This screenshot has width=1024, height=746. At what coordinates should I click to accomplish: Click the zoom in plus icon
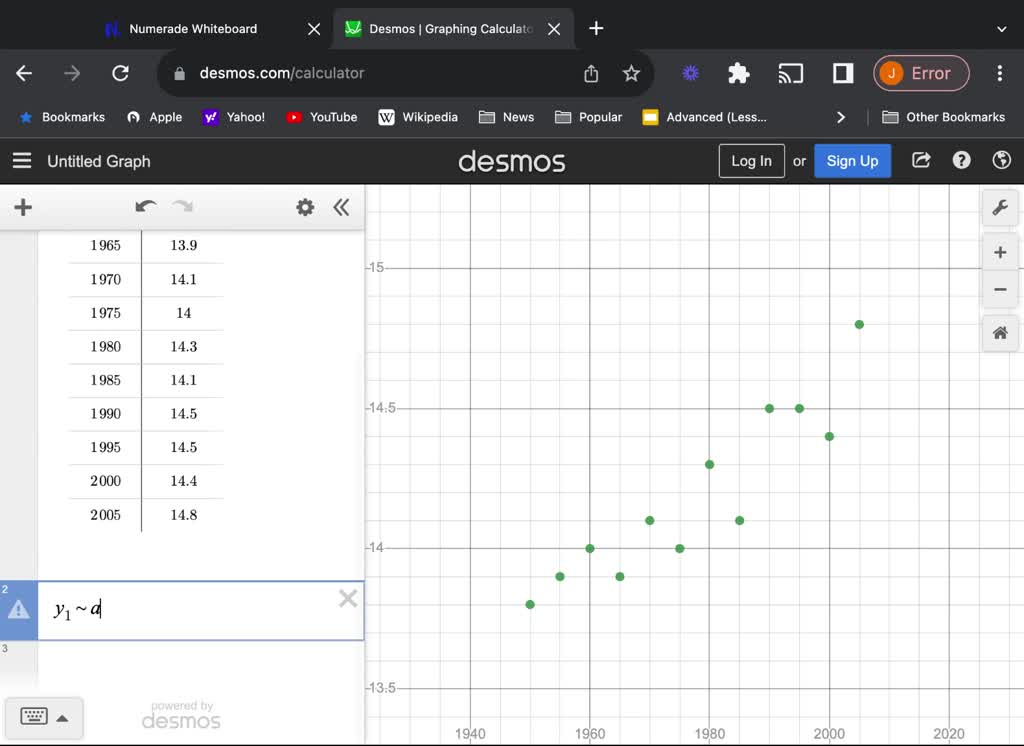[1000, 252]
